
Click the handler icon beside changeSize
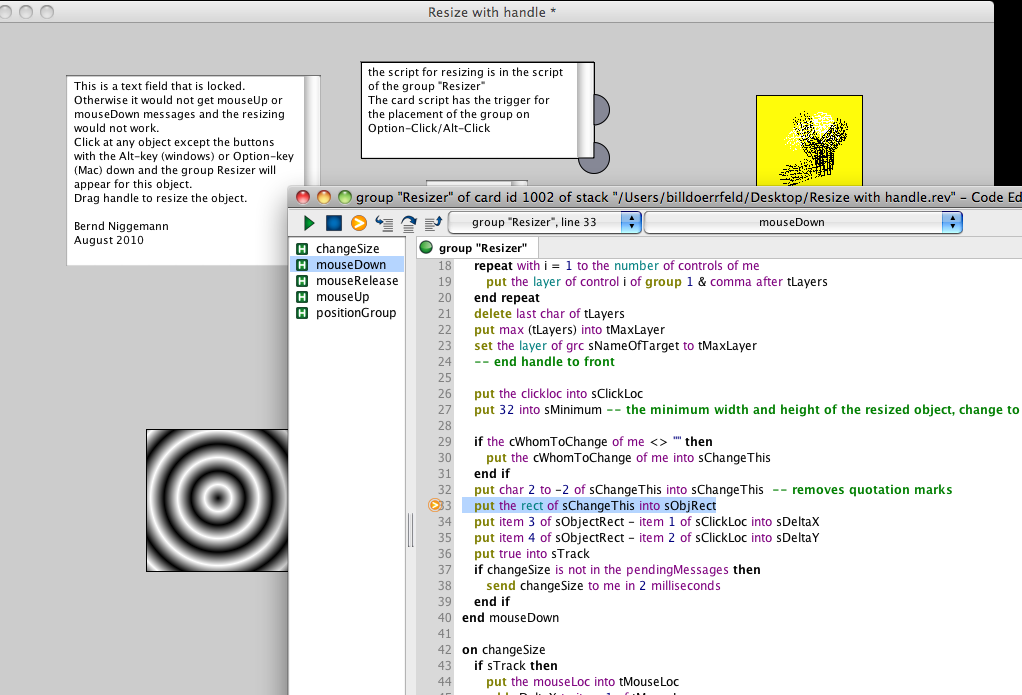click(x=301, y=249)
